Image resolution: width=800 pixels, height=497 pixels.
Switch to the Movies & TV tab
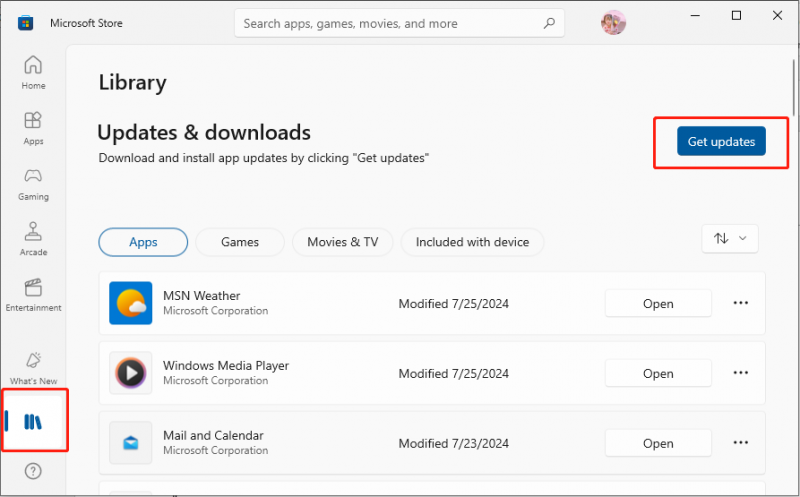point(342,242)
